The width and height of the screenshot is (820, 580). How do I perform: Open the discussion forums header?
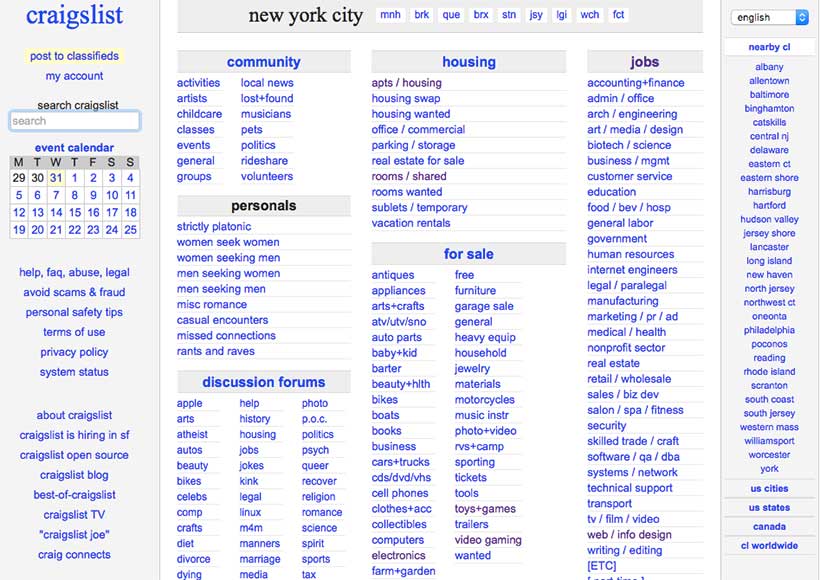(x=264, y=382)
